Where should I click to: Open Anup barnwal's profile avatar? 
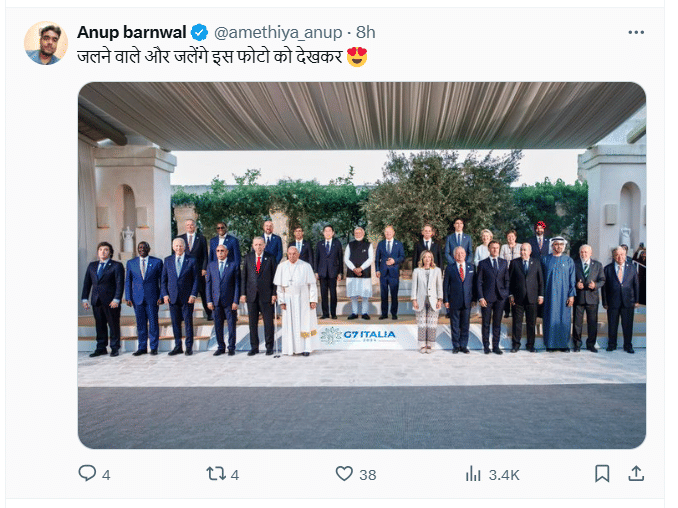46,43
